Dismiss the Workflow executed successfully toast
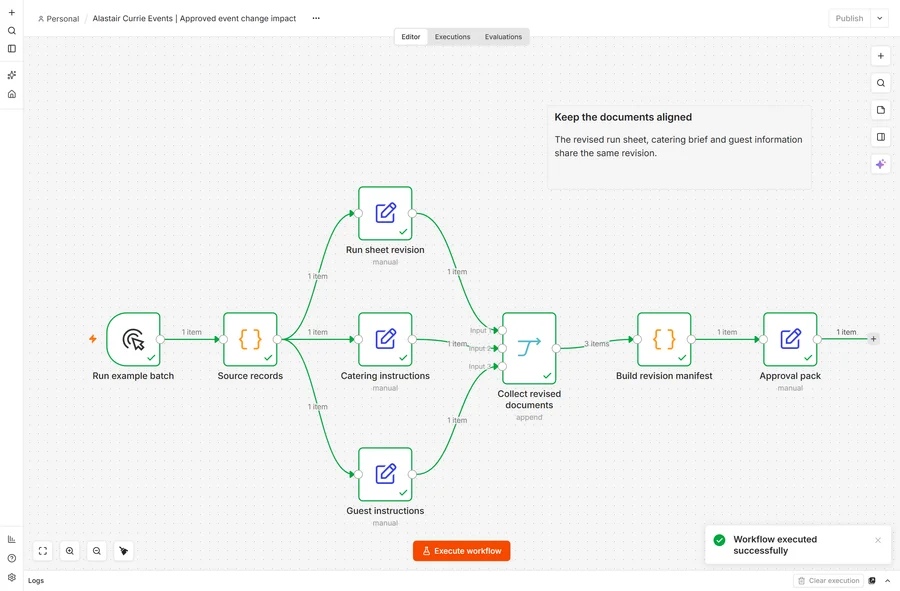900x591 pixels. pyautogui.click(x=878, y=540)
